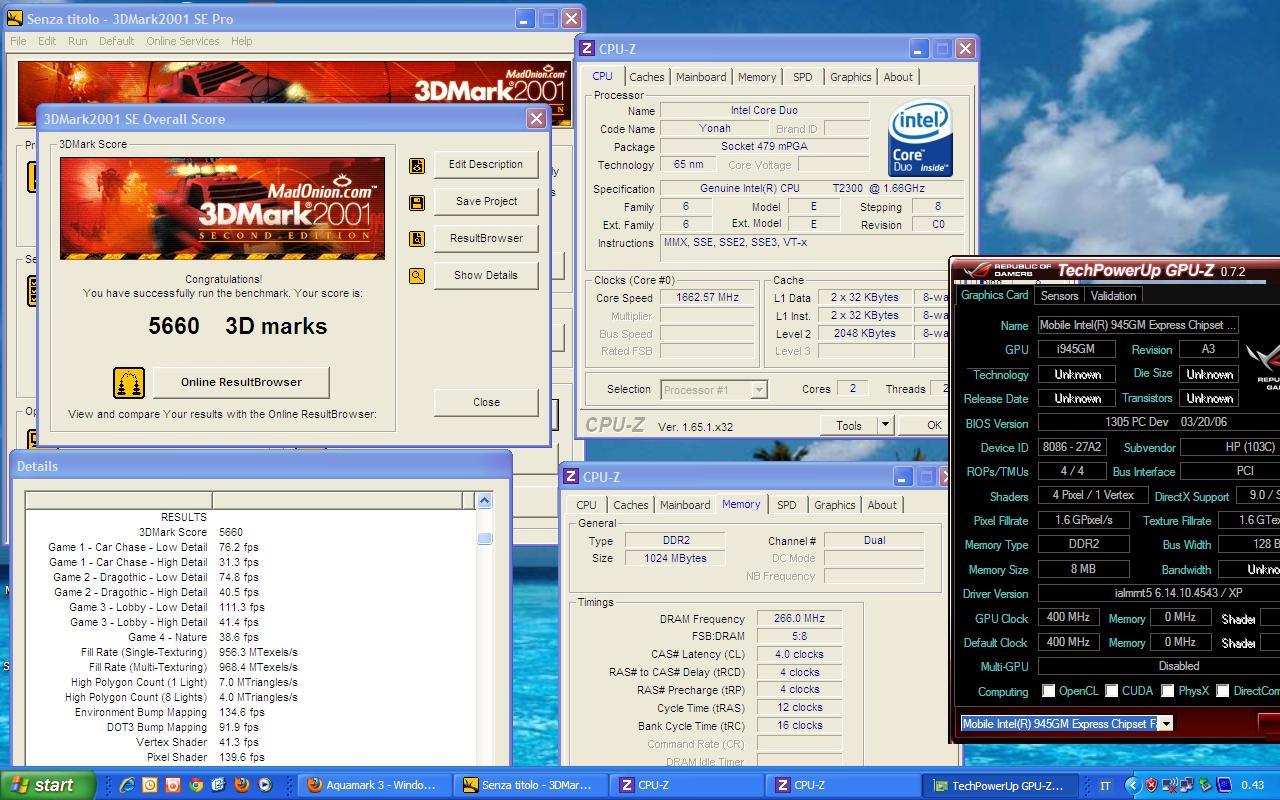The width and height of the screenshot is (1280, 800).
Task: Expand hidden tray icons with arrow
Action: [1132, 785]
